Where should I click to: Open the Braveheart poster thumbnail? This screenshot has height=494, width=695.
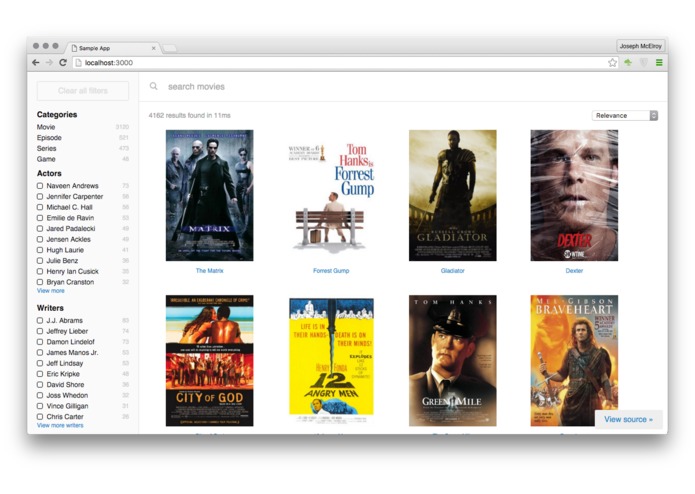coord(574,361)
